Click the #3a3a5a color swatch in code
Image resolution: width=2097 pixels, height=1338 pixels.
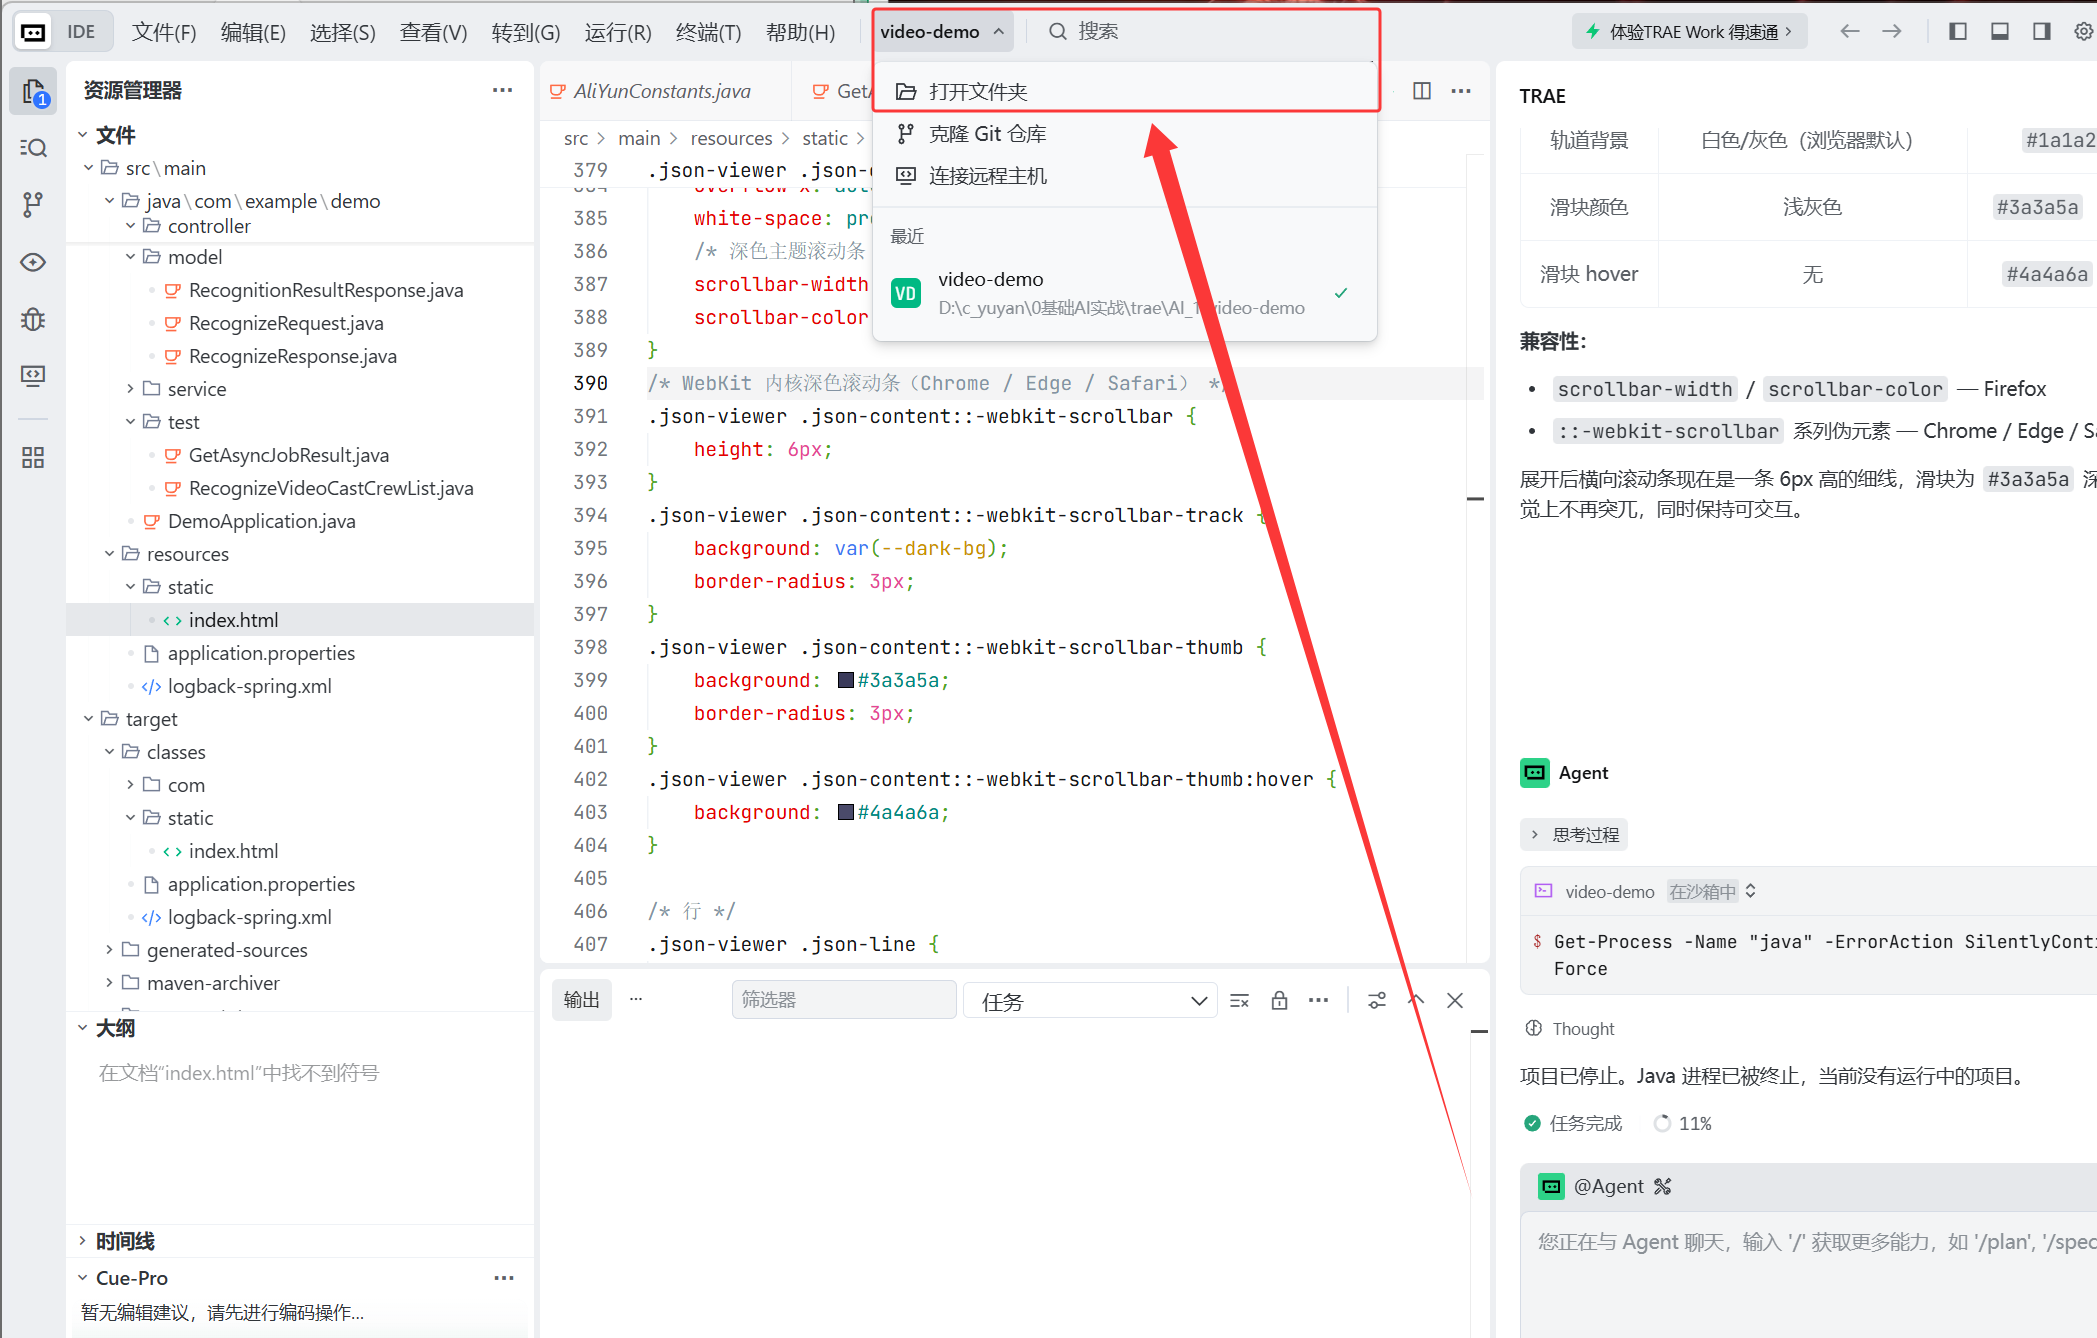tap(846, 681)
